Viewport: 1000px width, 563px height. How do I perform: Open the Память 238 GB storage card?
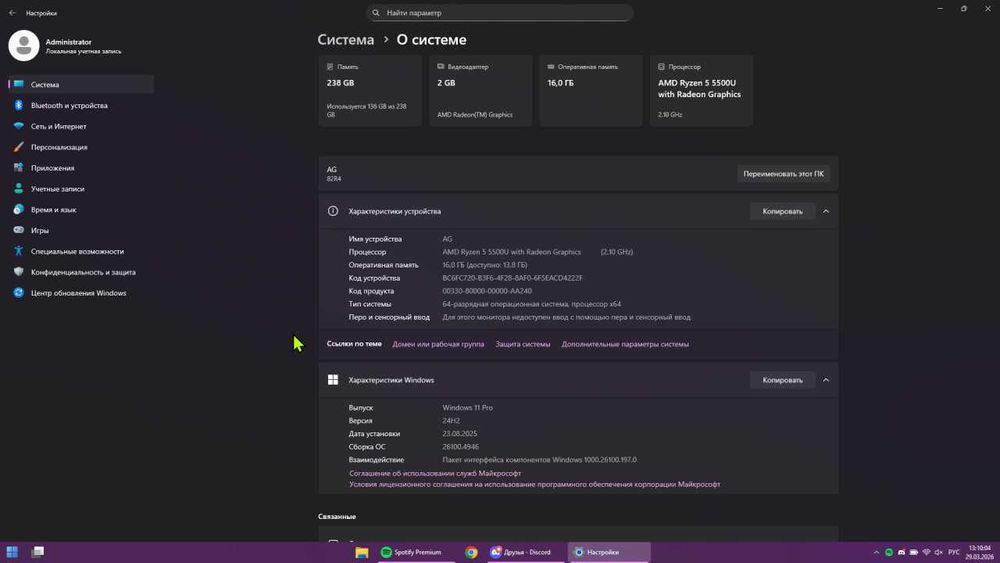tap(370, 91)
